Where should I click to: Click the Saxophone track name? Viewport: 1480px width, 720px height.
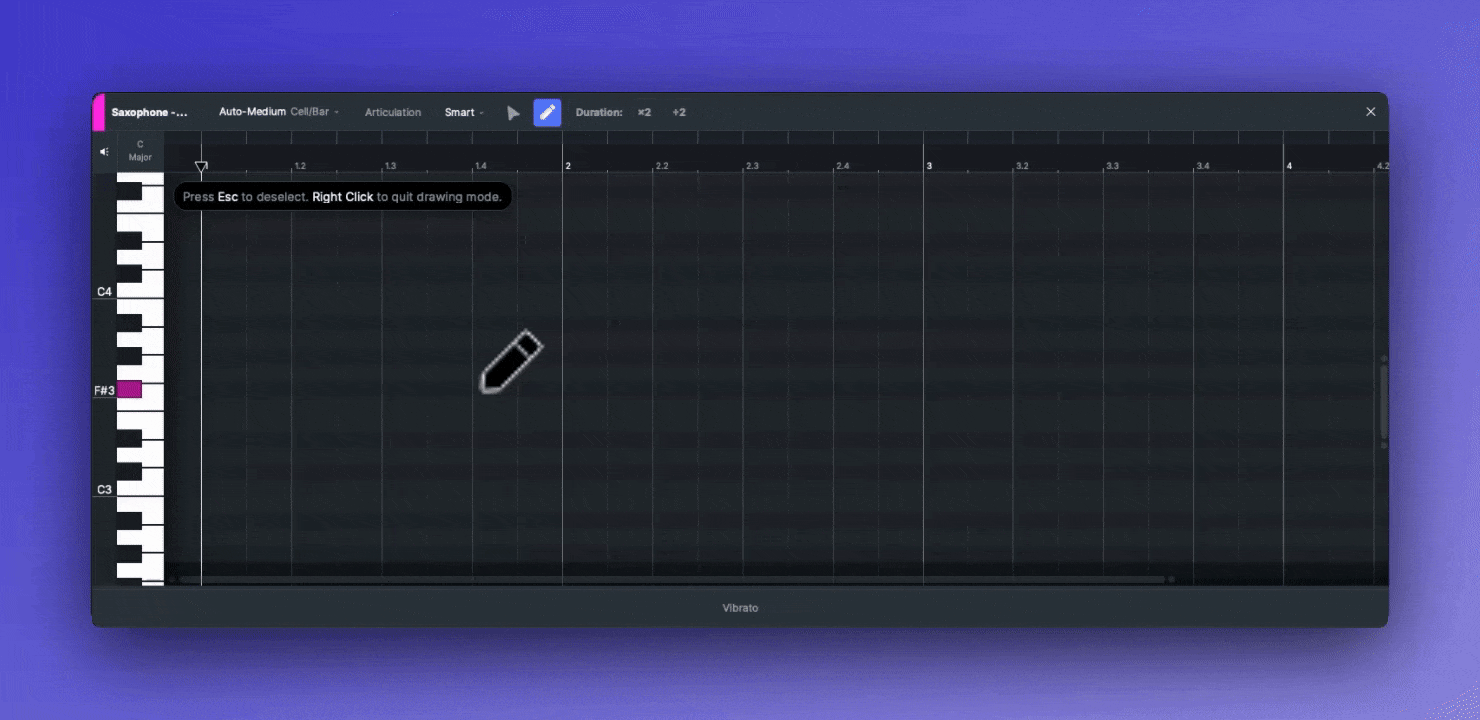coord(149,112)
